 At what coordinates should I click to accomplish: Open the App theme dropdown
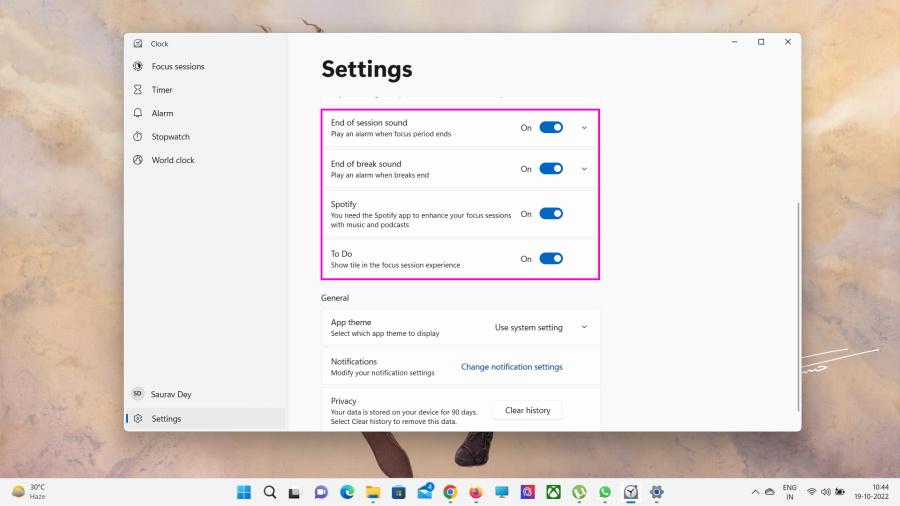(540, 327)
